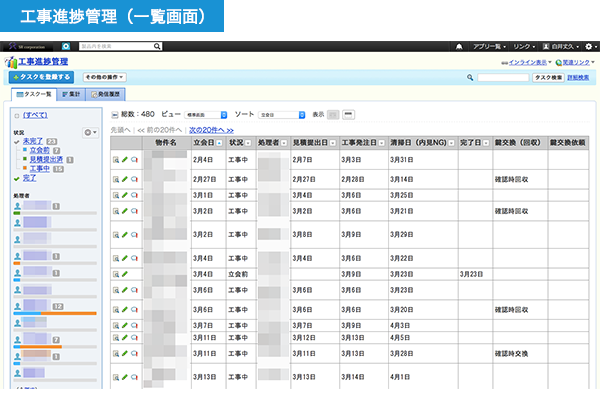Click the task search text field
Viewport: 600px width, 400px height.
[503, 78]
